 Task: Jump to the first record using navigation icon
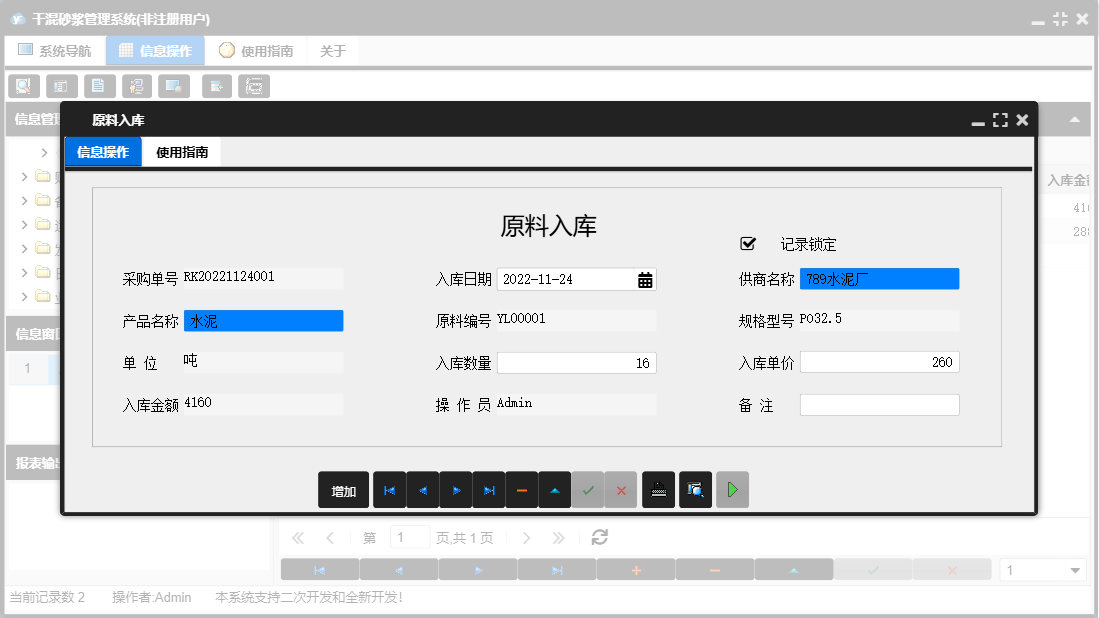click(390, 490)
